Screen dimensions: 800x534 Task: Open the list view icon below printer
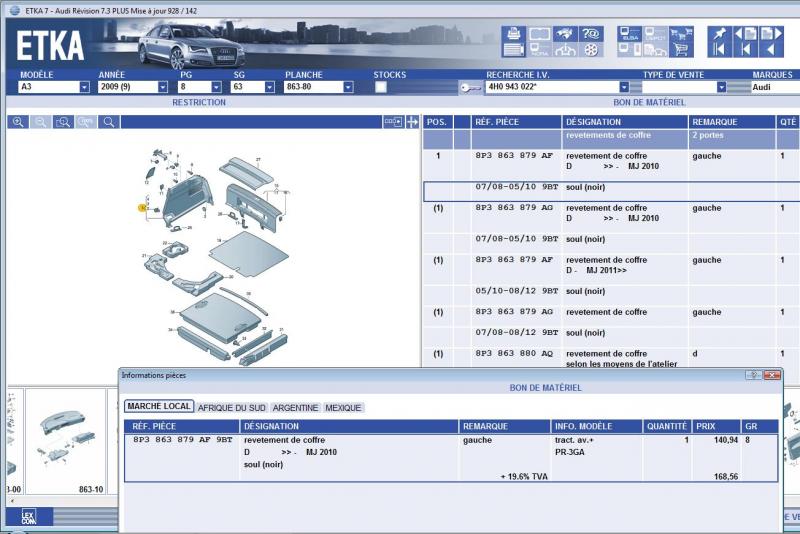pyautogui.click(x=514, y=49)
